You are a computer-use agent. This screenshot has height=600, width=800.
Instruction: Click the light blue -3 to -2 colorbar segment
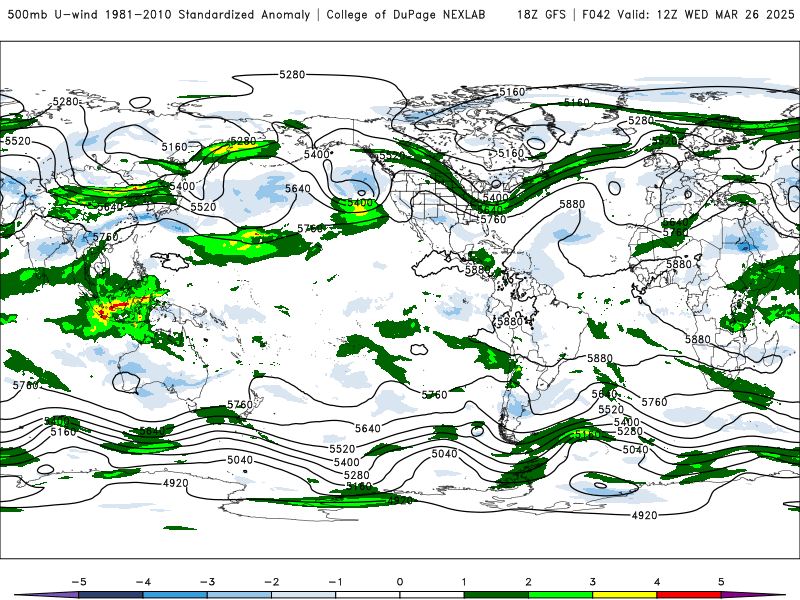coord(239,595)
